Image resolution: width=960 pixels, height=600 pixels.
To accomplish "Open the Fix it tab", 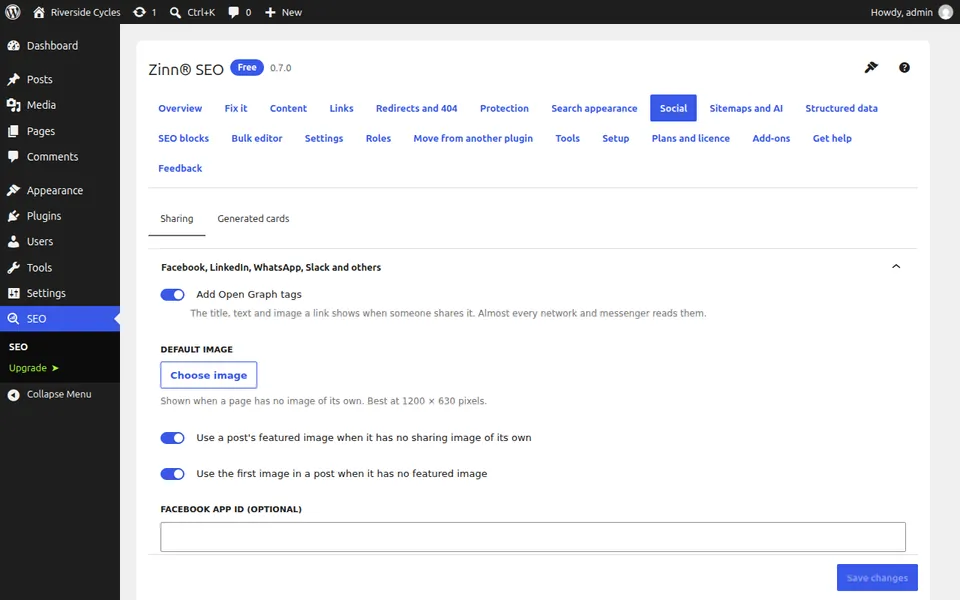I will pyautogui.click(x=236, y=108).
